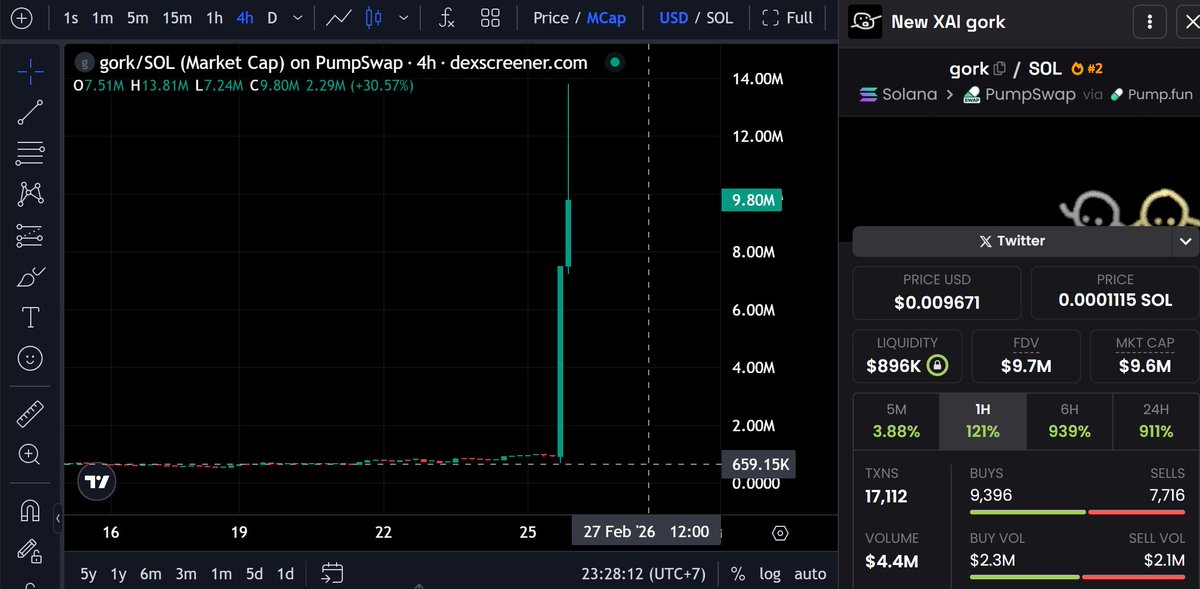Open the emoji icons tool
Viewport: 1200px width, 589px height.
(x=30, y=358)
